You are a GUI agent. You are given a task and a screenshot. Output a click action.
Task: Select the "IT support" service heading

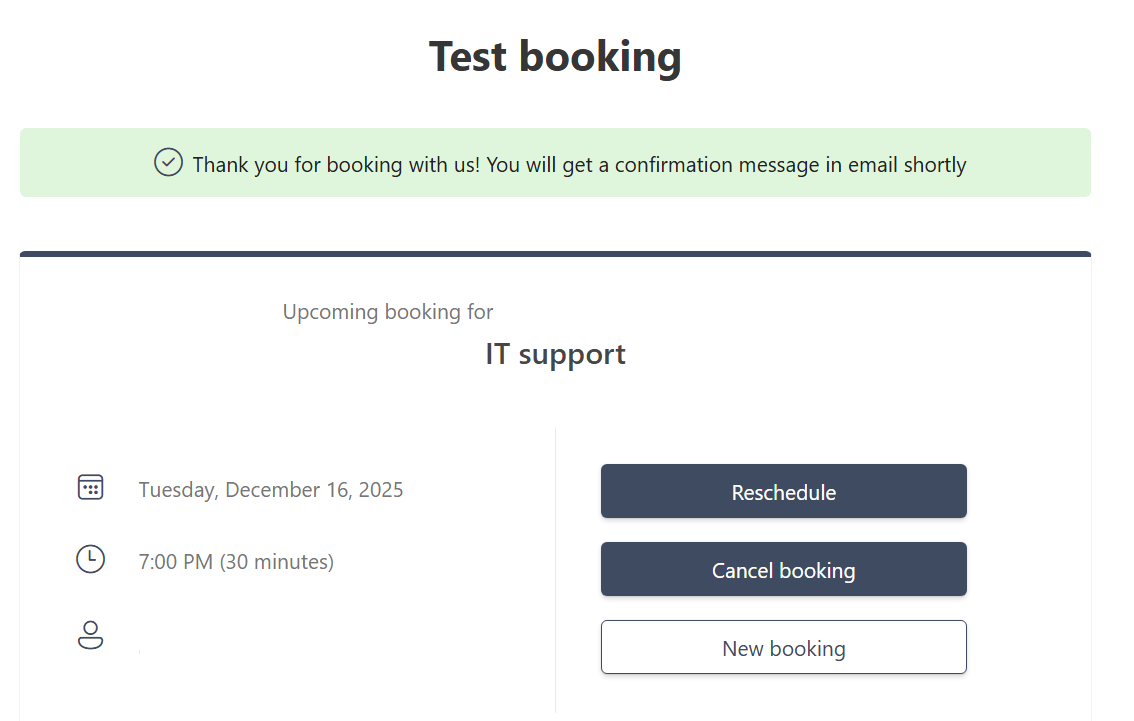pos(555,354)
